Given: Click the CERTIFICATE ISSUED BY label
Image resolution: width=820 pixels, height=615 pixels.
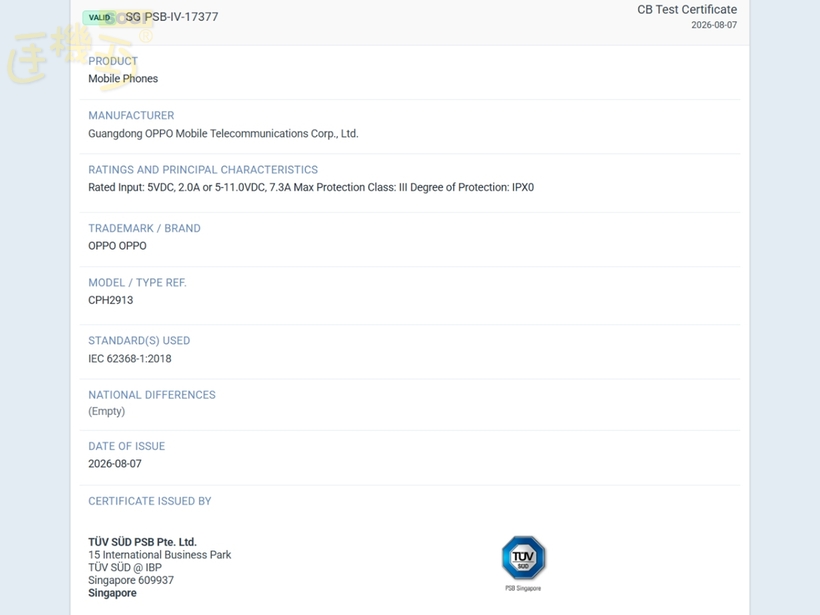Looking at the screenshot, I should pos(150,501).
